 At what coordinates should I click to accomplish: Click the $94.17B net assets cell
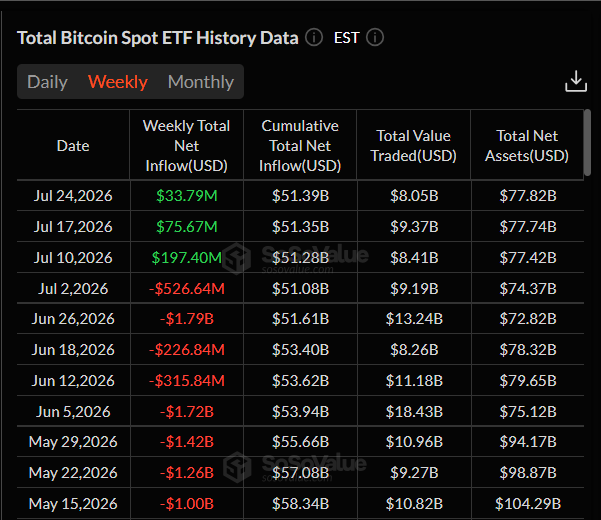528,442
